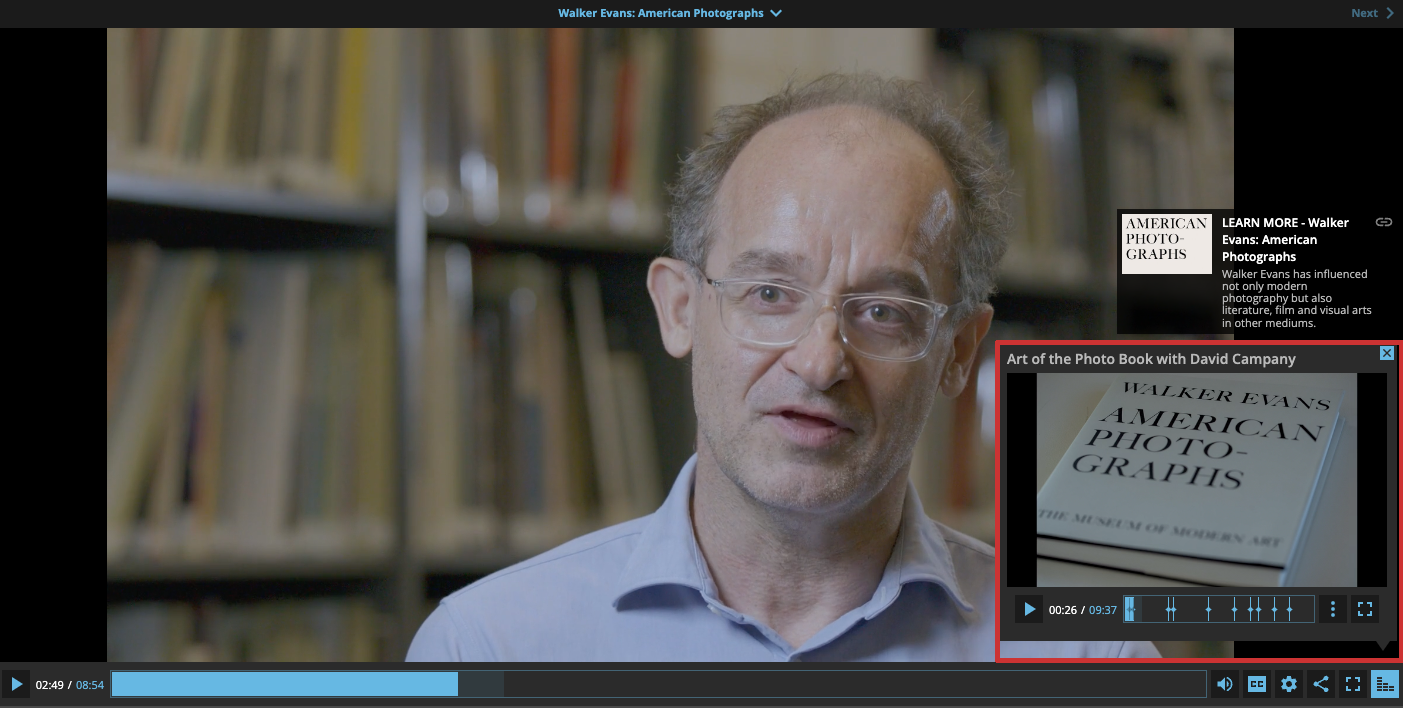
Task: Open the LEARN MORE - Walker Evans title link
Action: coord(1285,239)
